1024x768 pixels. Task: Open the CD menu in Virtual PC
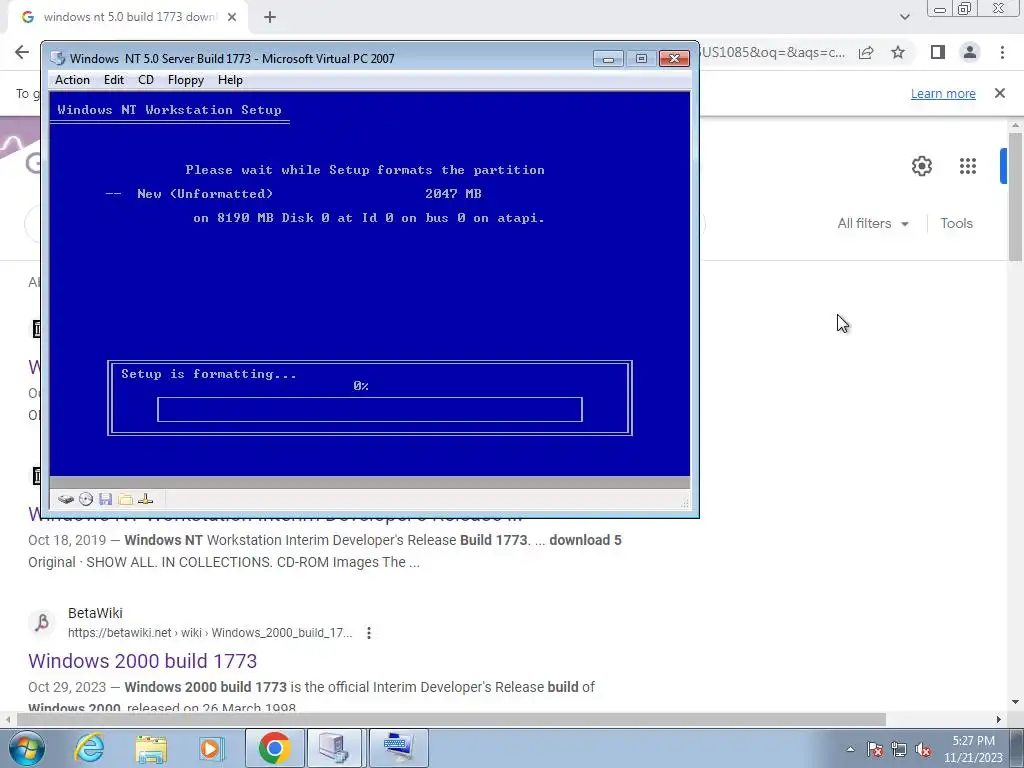click(x=146, y=80)
